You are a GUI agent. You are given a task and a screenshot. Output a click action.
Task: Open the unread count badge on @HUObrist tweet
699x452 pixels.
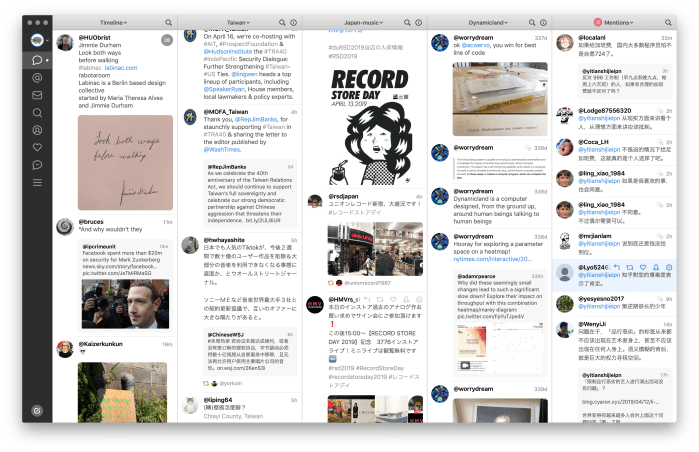click(167, 40)
